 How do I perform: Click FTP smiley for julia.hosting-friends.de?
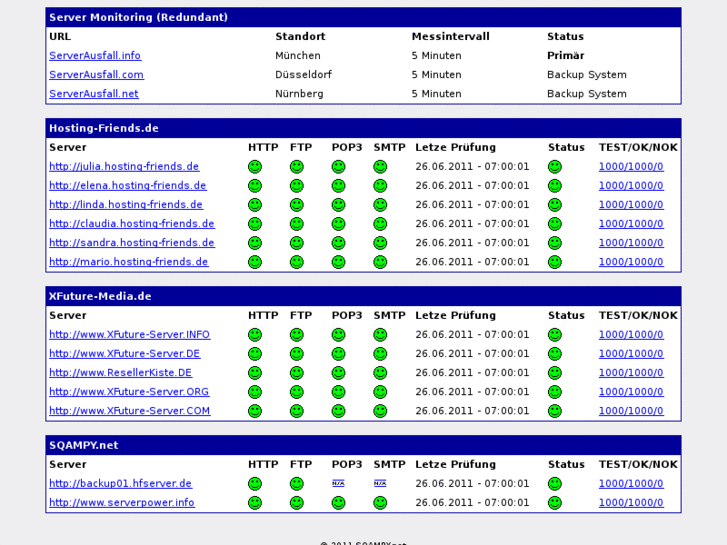coord(297,167)
